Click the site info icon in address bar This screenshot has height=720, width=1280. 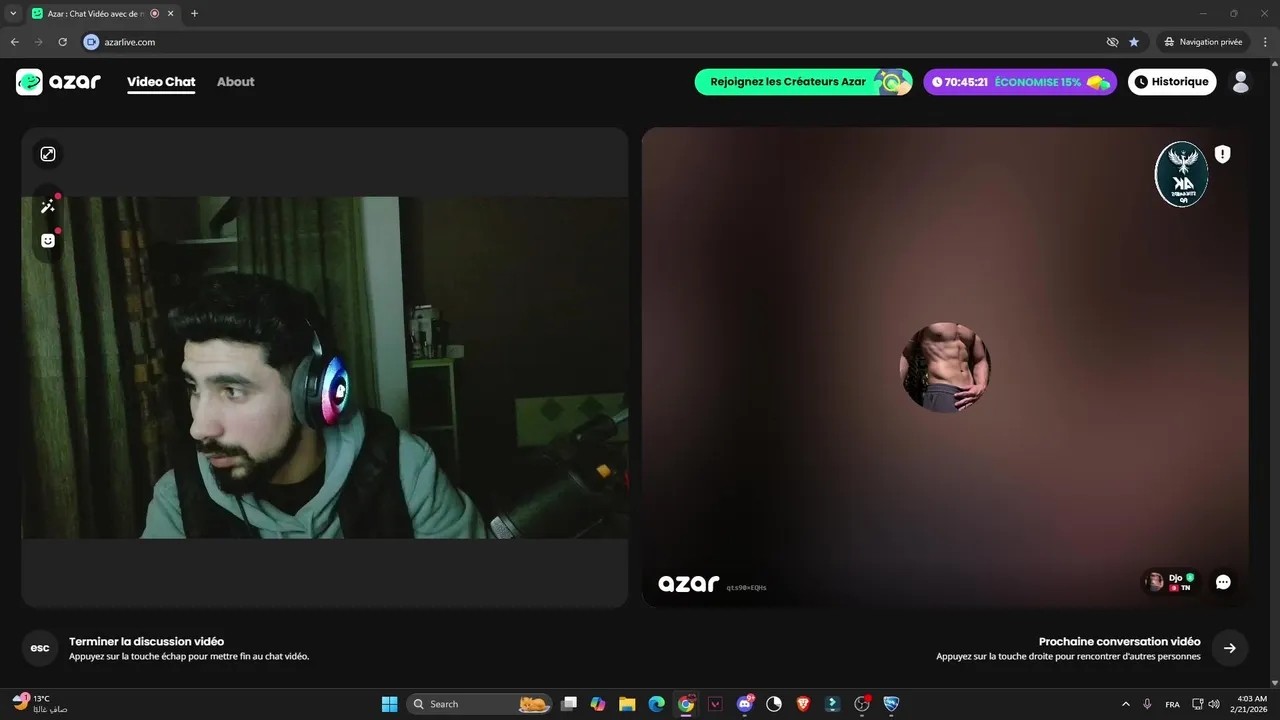pyautogui.click(x=92, y=42)
